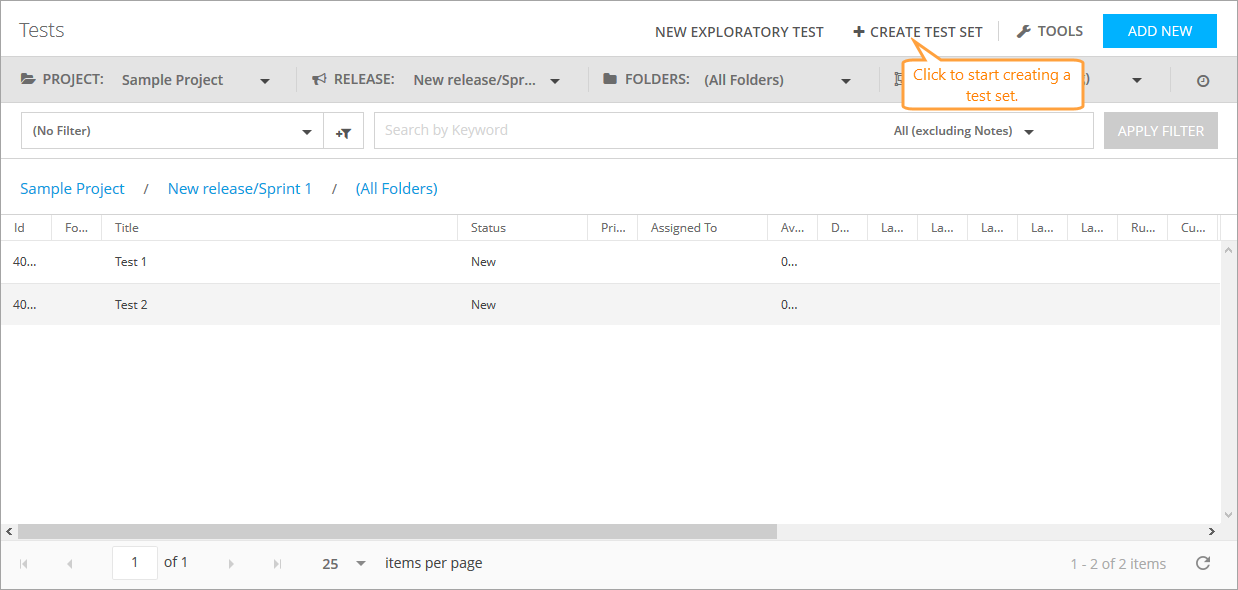Sort by the Assigned To column header

click(x=702, y=228)
